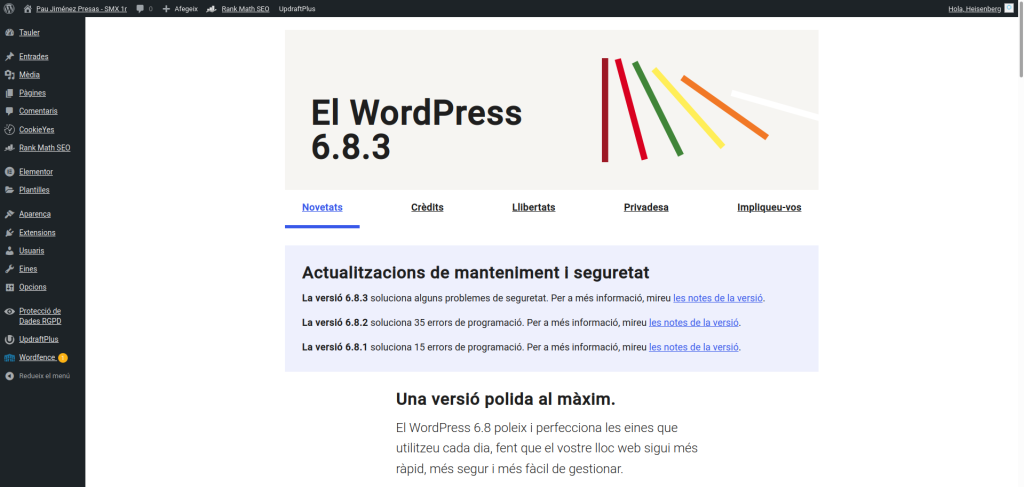Click the Entrades pin icon
1024x487 pixels.
pyautogui.click(x=9, y=57)
